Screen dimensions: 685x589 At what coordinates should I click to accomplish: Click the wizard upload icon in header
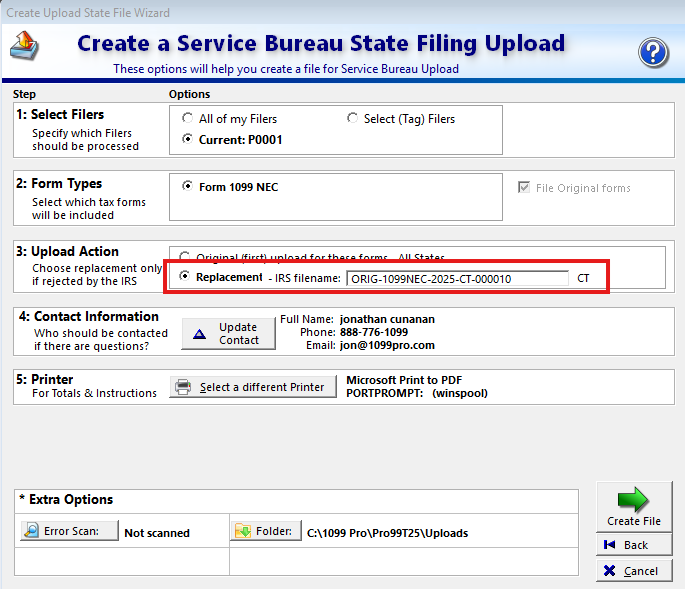click(26, 46)
